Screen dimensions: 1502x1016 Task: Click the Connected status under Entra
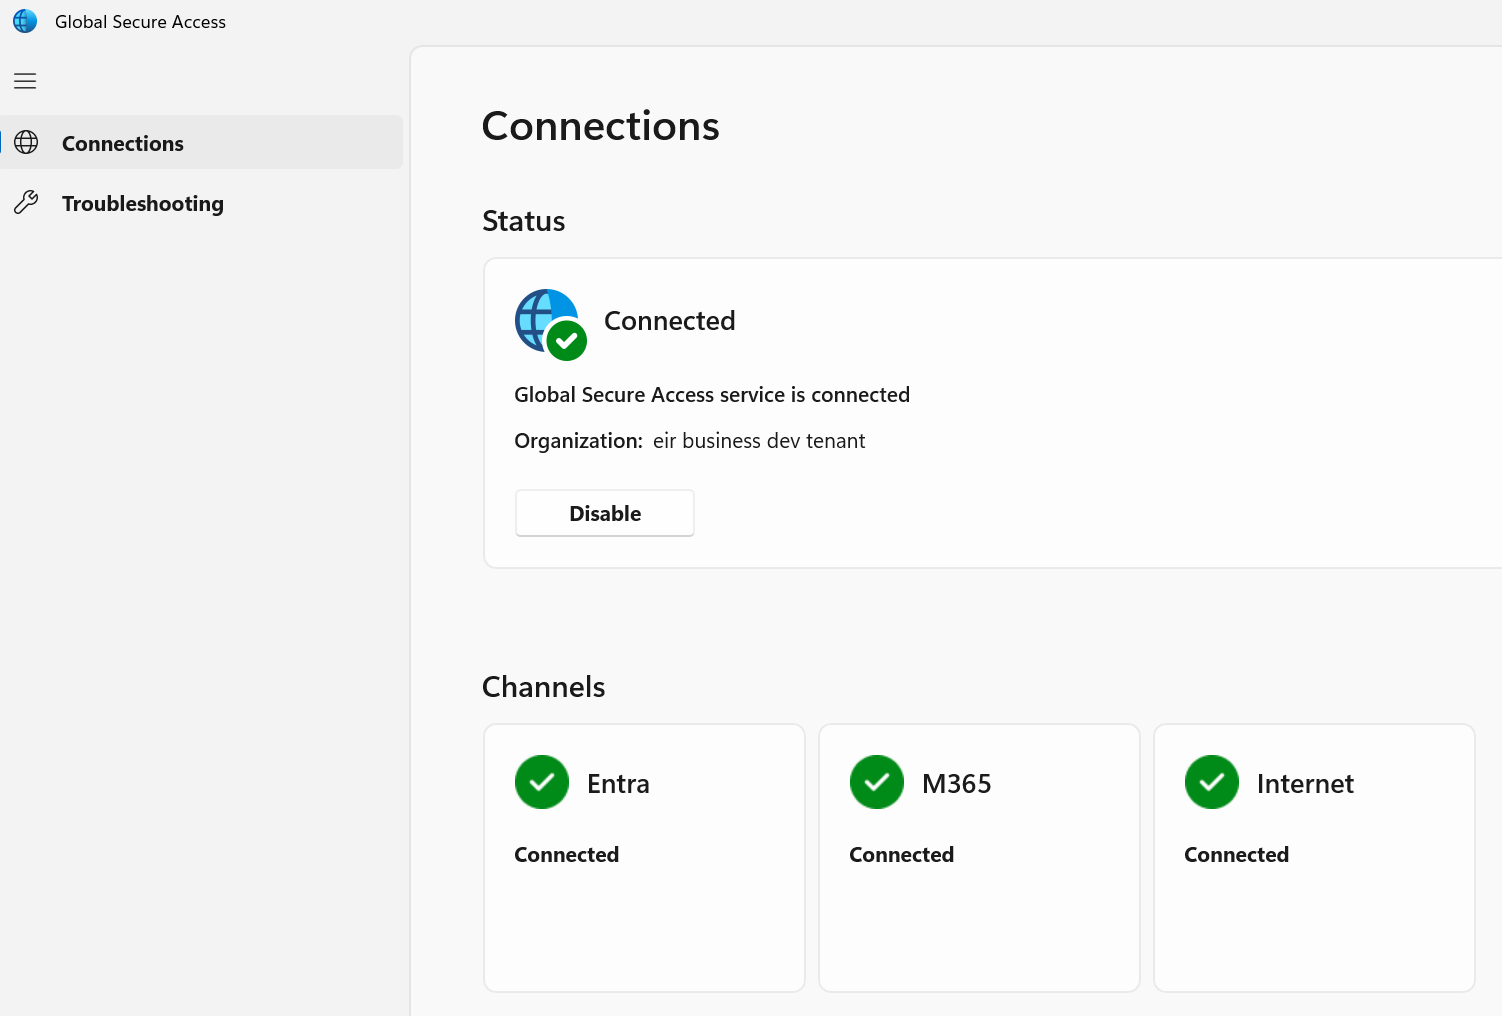(x=567, y=855)
